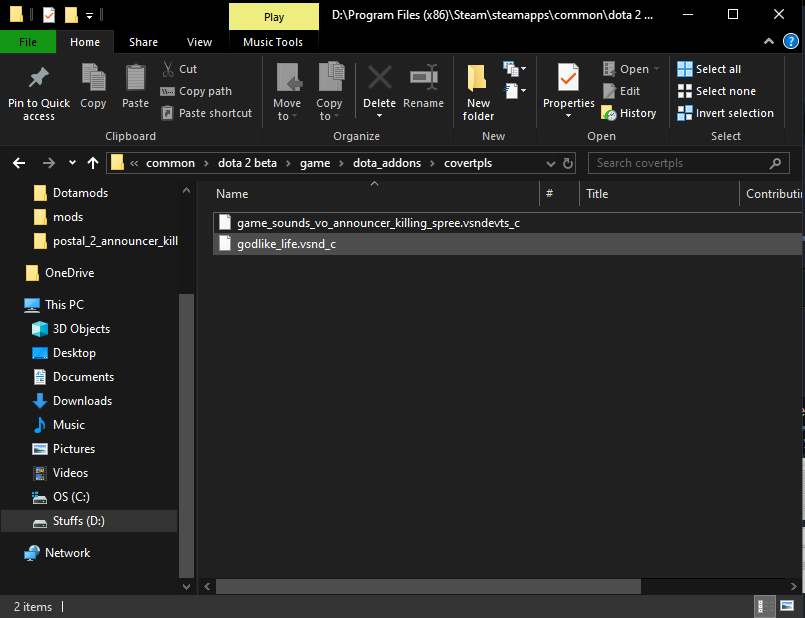Delete the selected file
This screenshot has height=618, width=805.
tap(379, 85)
